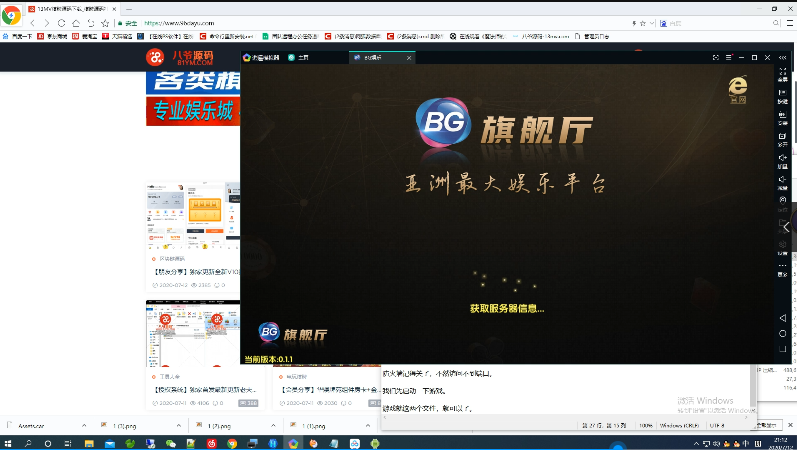
Task: Close the browser downloads bar
Action: click(x=790, y=425)
